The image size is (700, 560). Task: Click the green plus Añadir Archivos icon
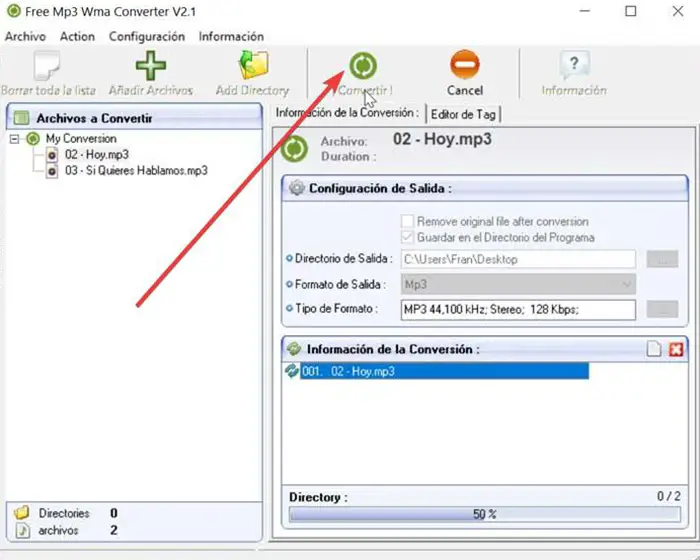point(151,65)
